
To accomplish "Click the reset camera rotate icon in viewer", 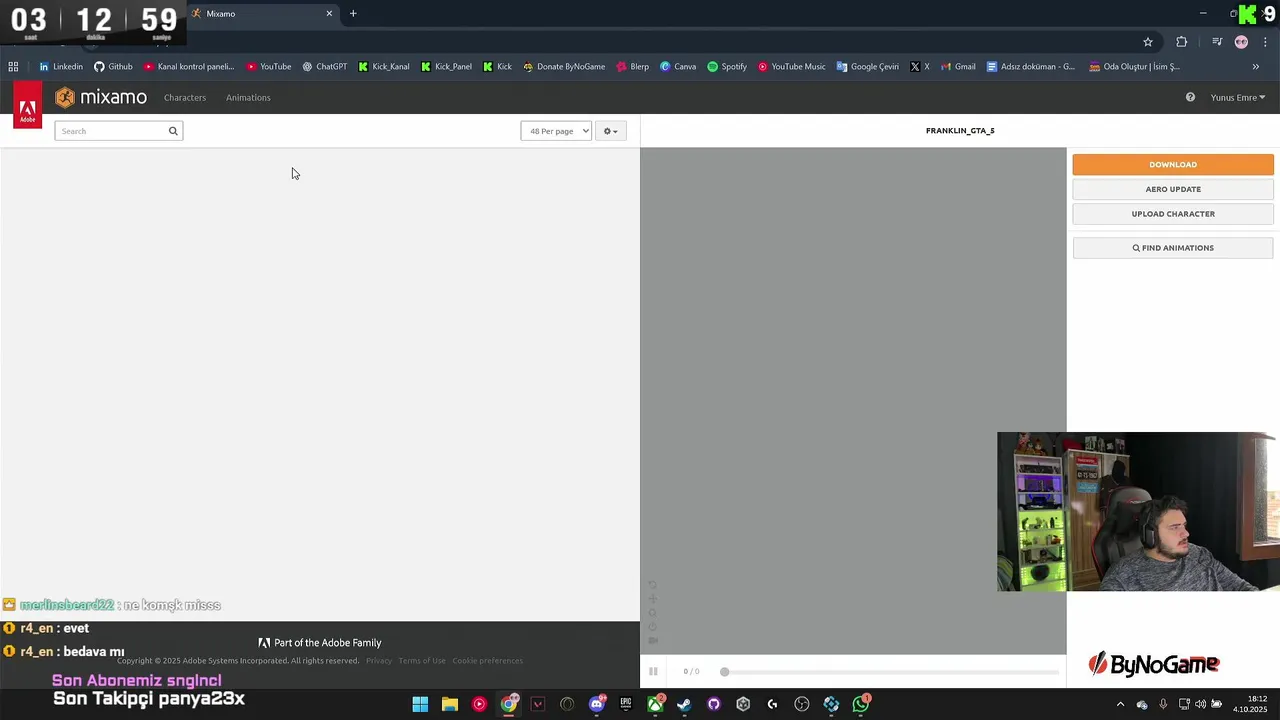I will pyautogui.click(x=653, y=585).
